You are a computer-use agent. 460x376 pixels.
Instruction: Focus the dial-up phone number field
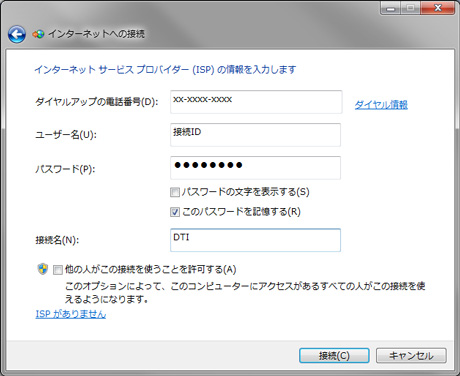click(256, 102)
